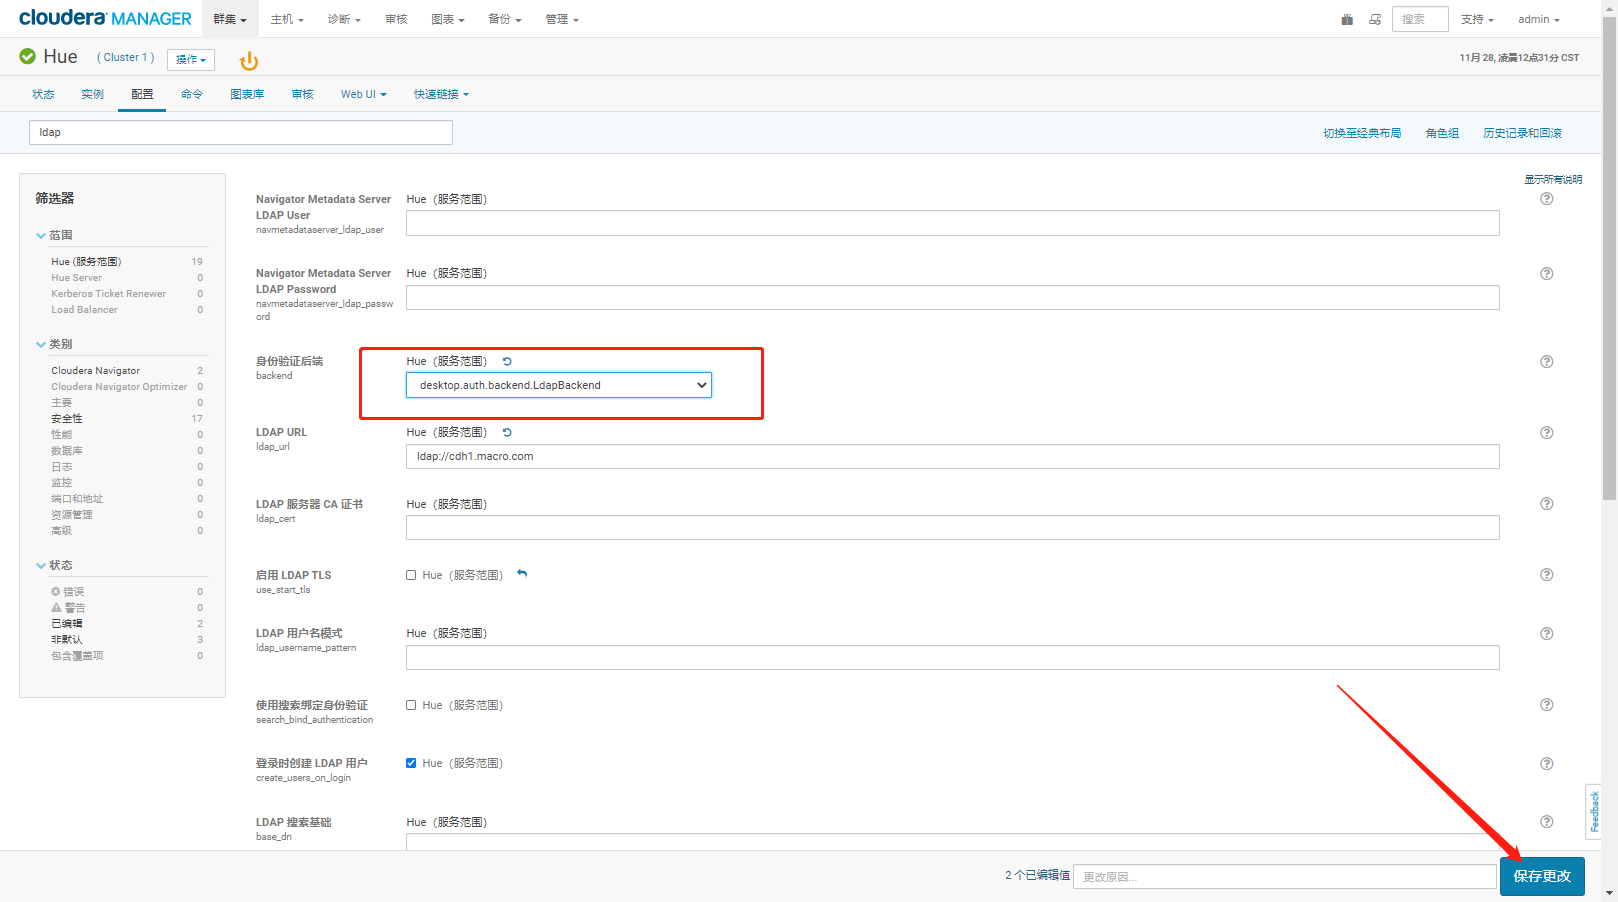Uncheck 登录时创建 LDAP 用户 checkbox
1618x902 pixels.
pyautogui.click(x=411, y=763)
